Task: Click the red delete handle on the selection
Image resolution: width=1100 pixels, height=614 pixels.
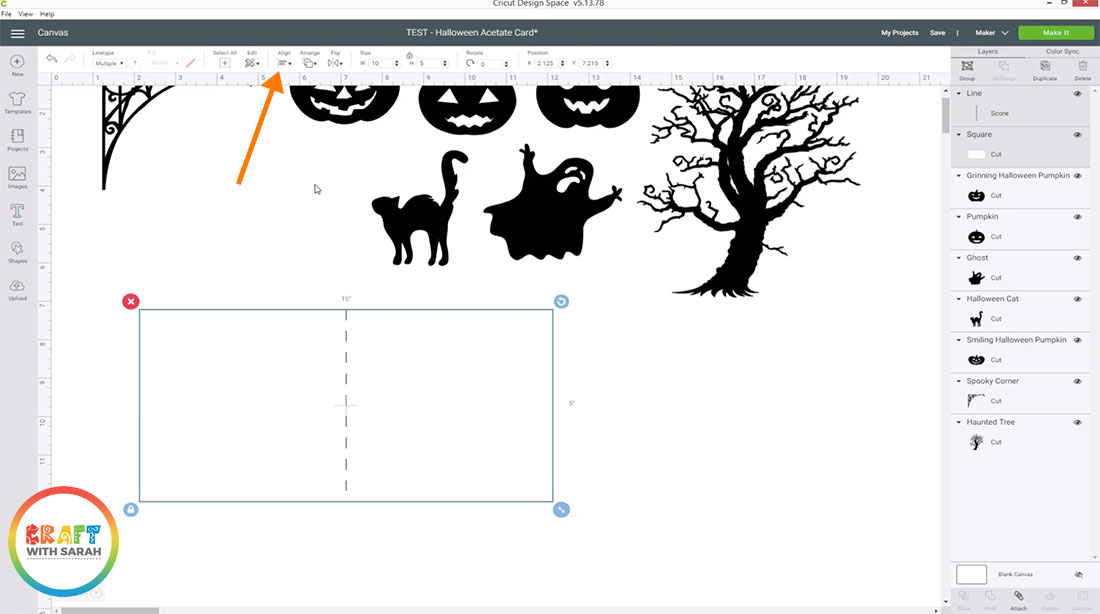Action: pyautogui.click(x=131, y=301)
